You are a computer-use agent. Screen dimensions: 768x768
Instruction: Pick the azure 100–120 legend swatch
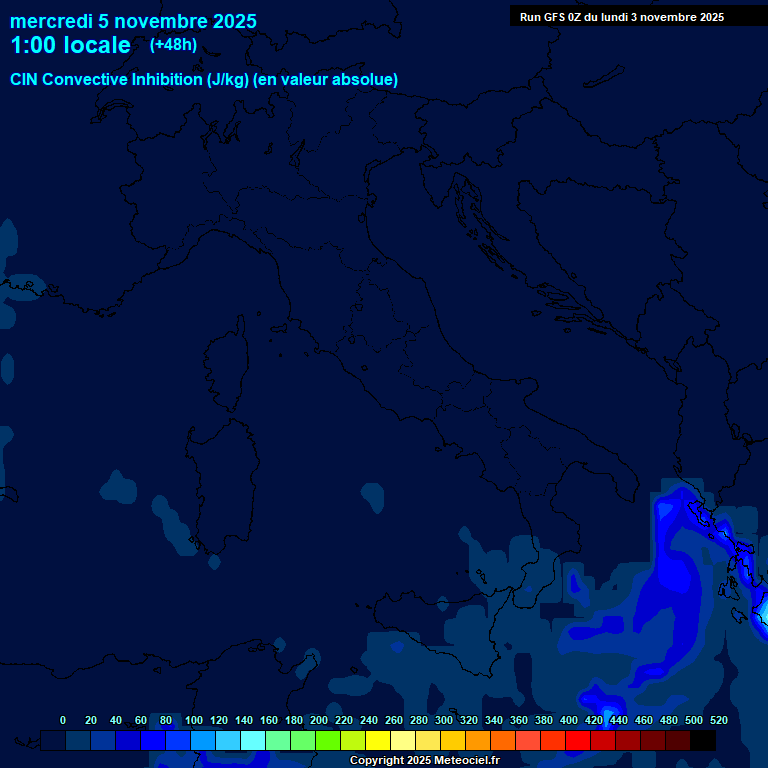click(203, 740)
